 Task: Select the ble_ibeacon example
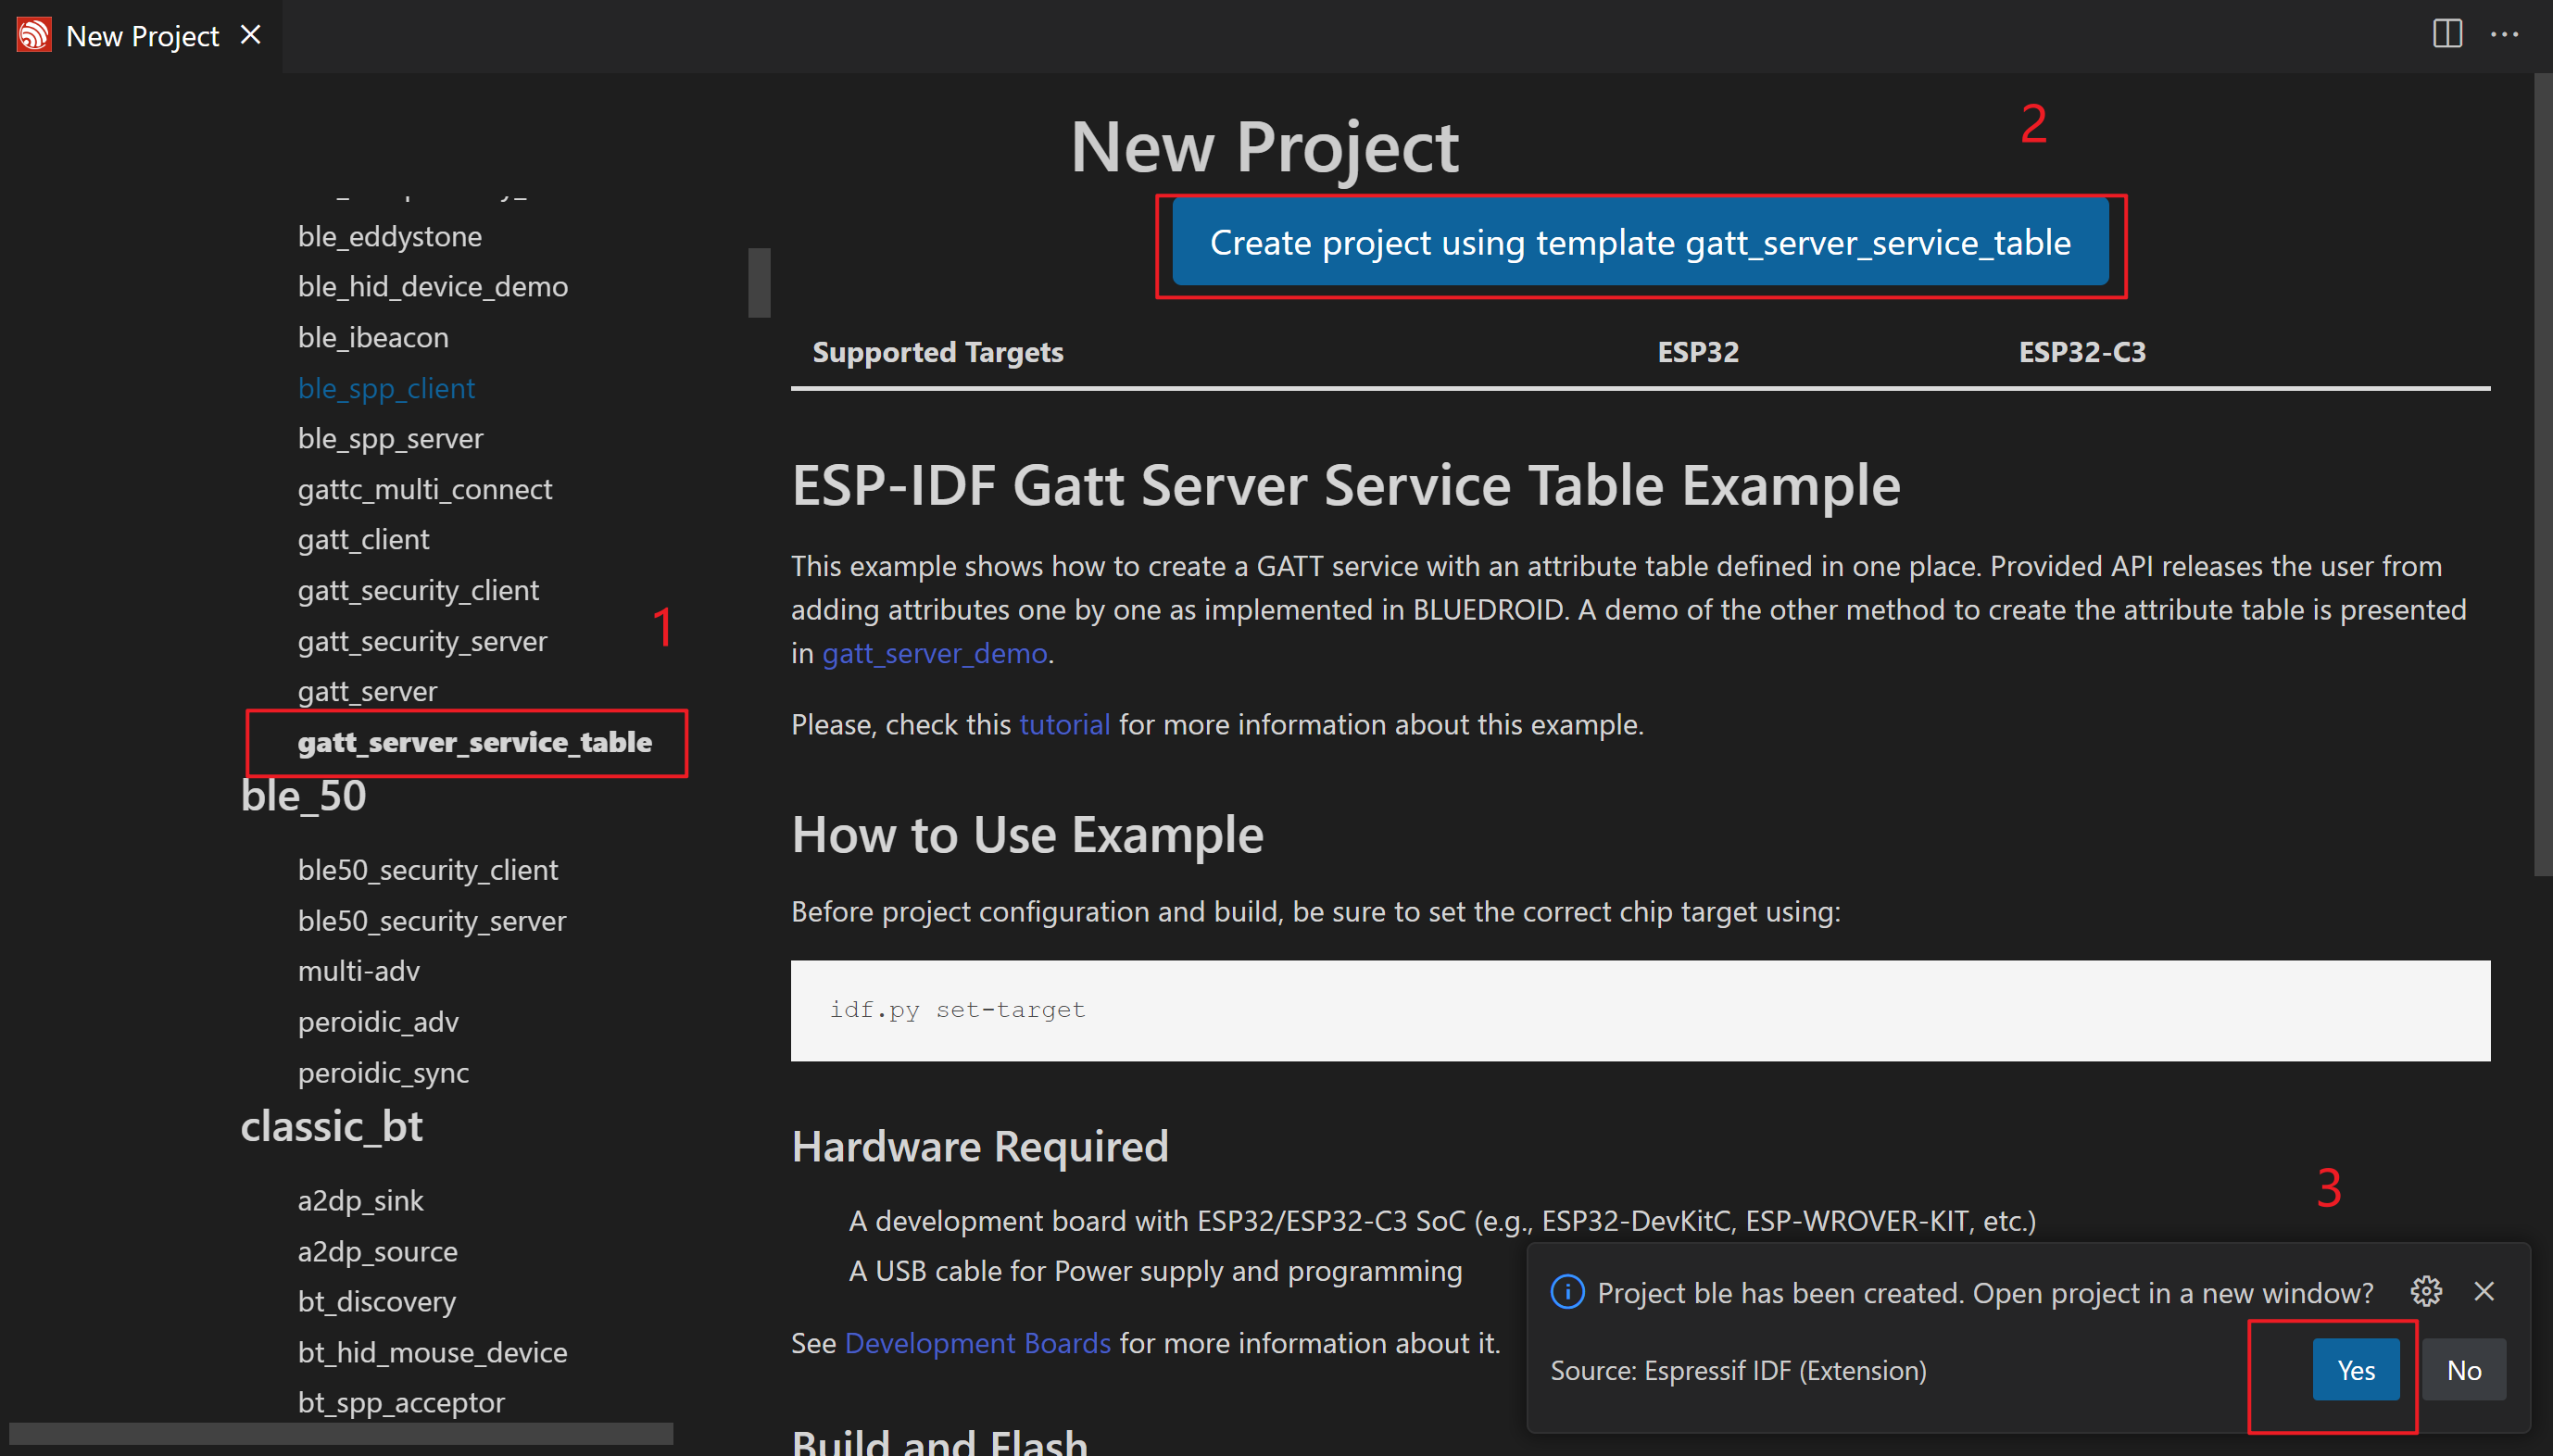(372, 338)
